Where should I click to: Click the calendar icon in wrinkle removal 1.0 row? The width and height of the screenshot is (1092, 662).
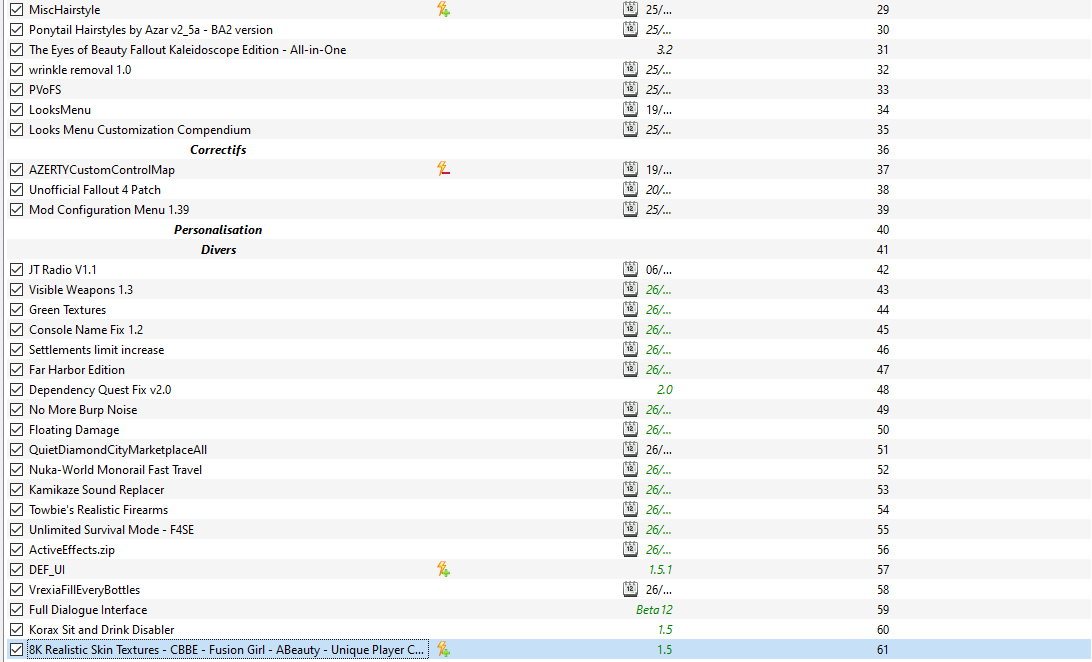click(x=630, y=70)
